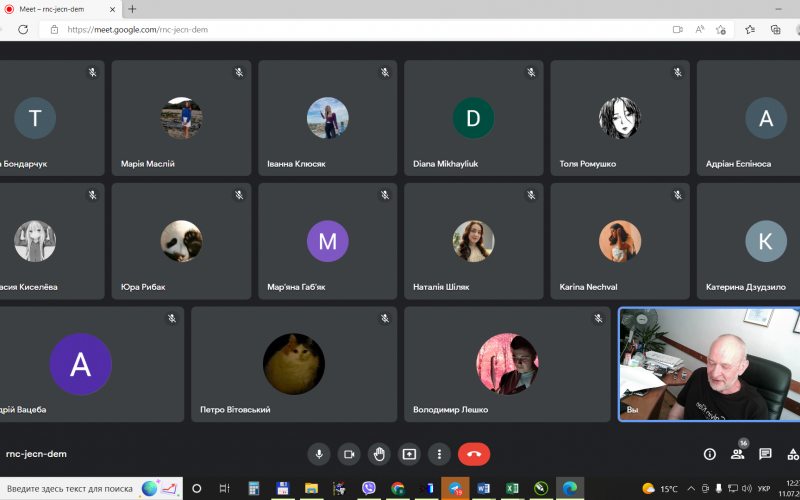Image resolution: width=800 pixels, height=500 pixels.
Task: Click muted mic icon on Марія Маслій tile
Action: coord(239,72)
